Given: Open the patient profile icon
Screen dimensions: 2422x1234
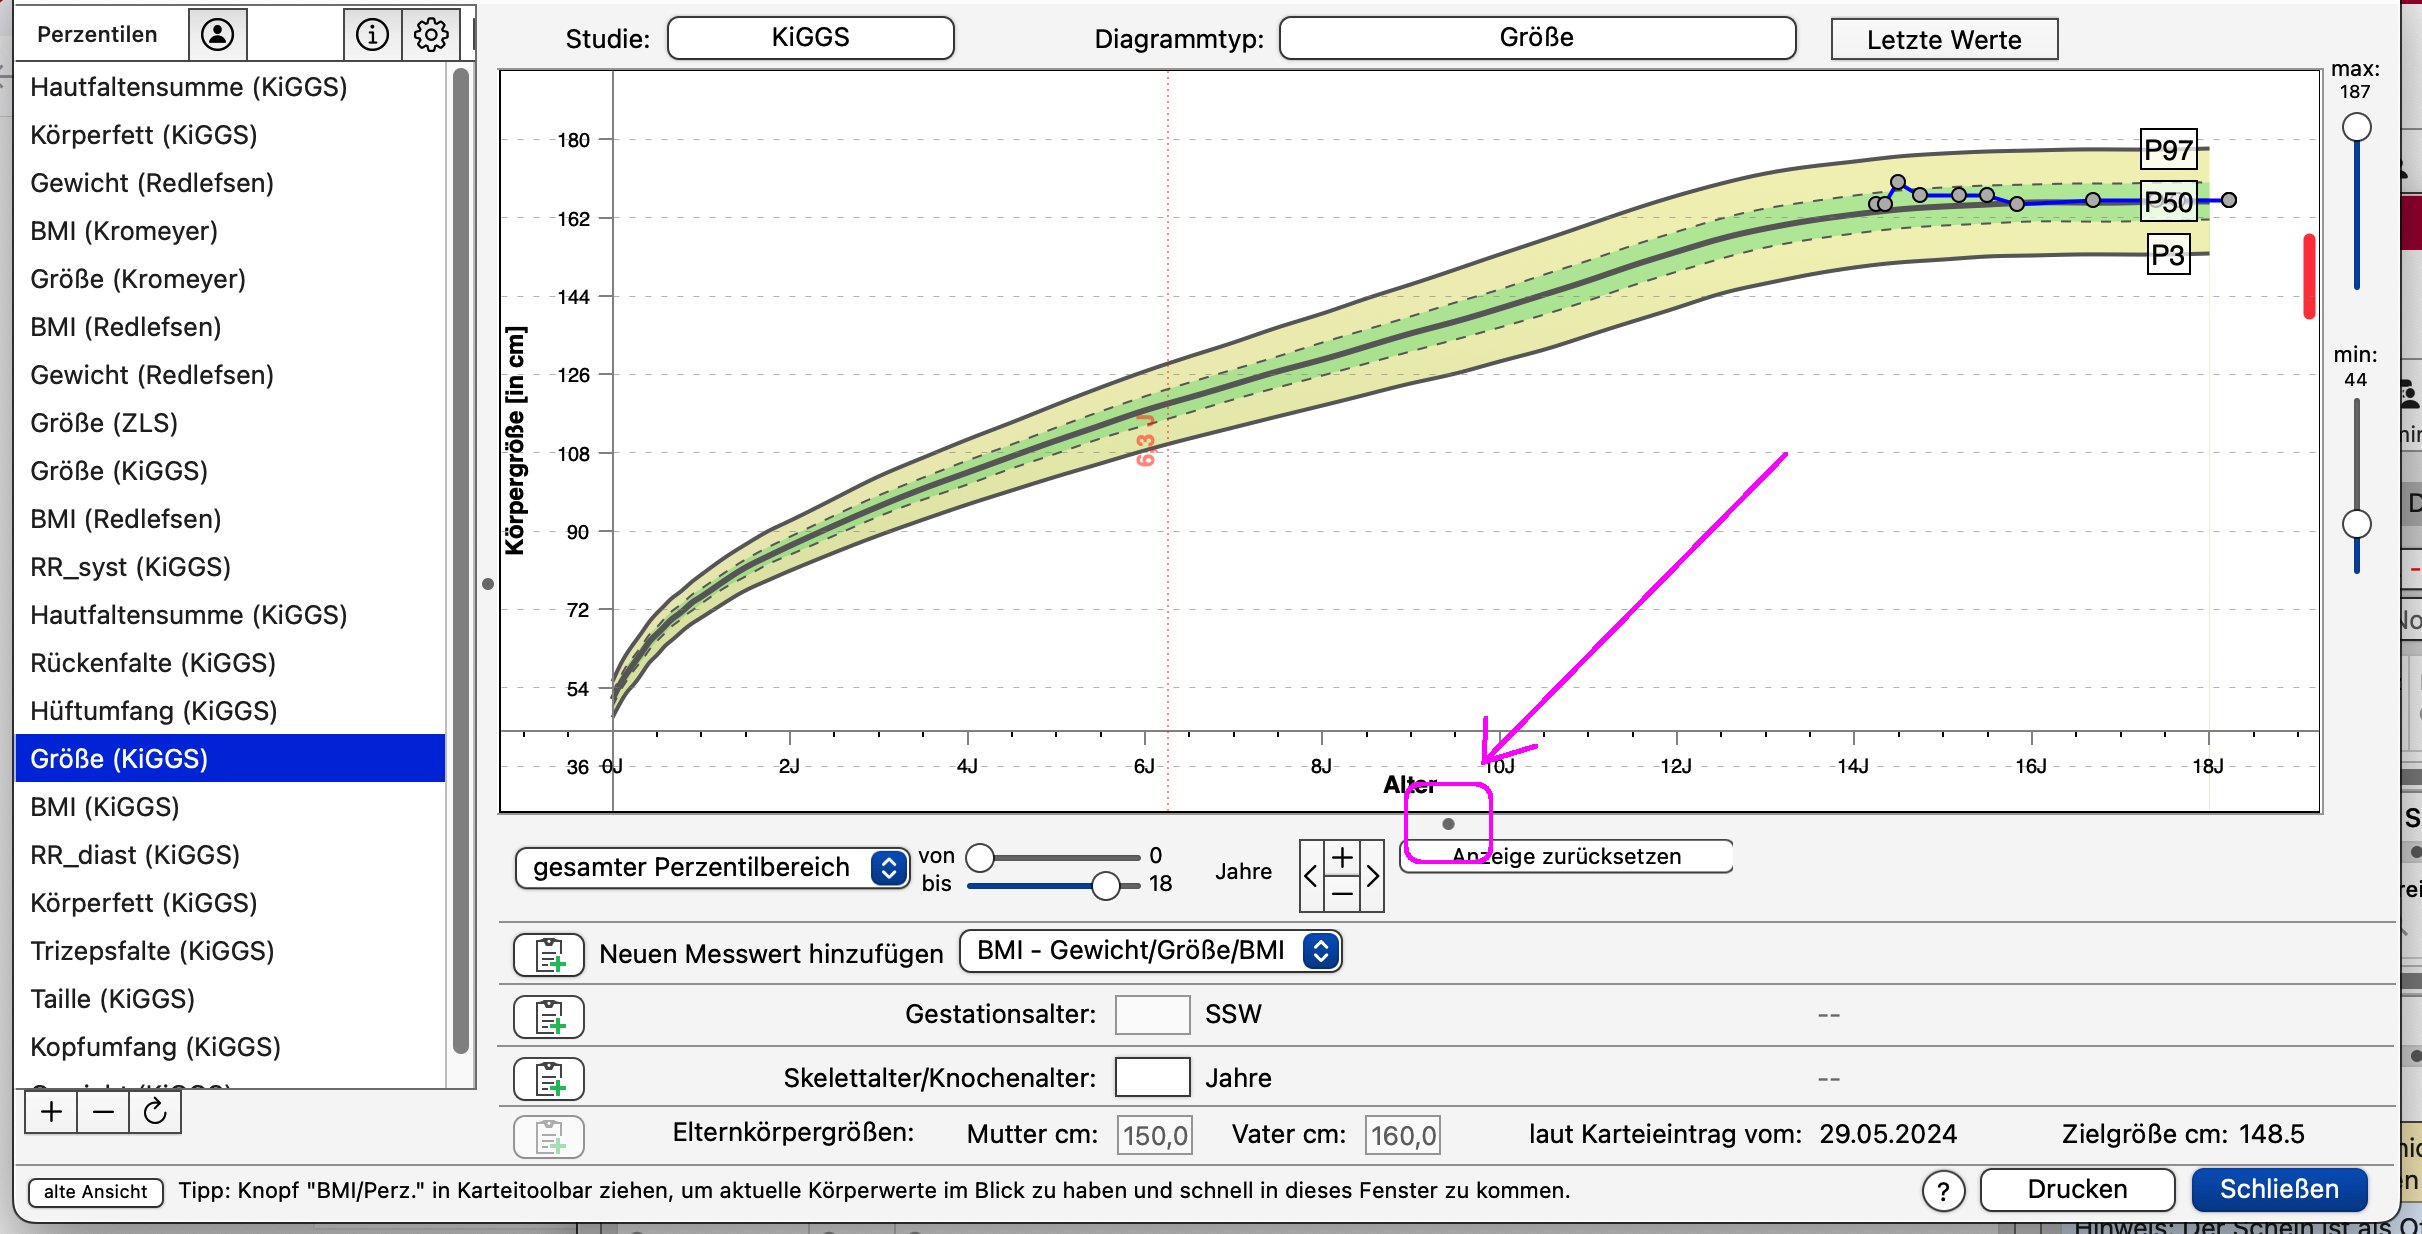Looking at the screenshot, I should pos(217,35).
